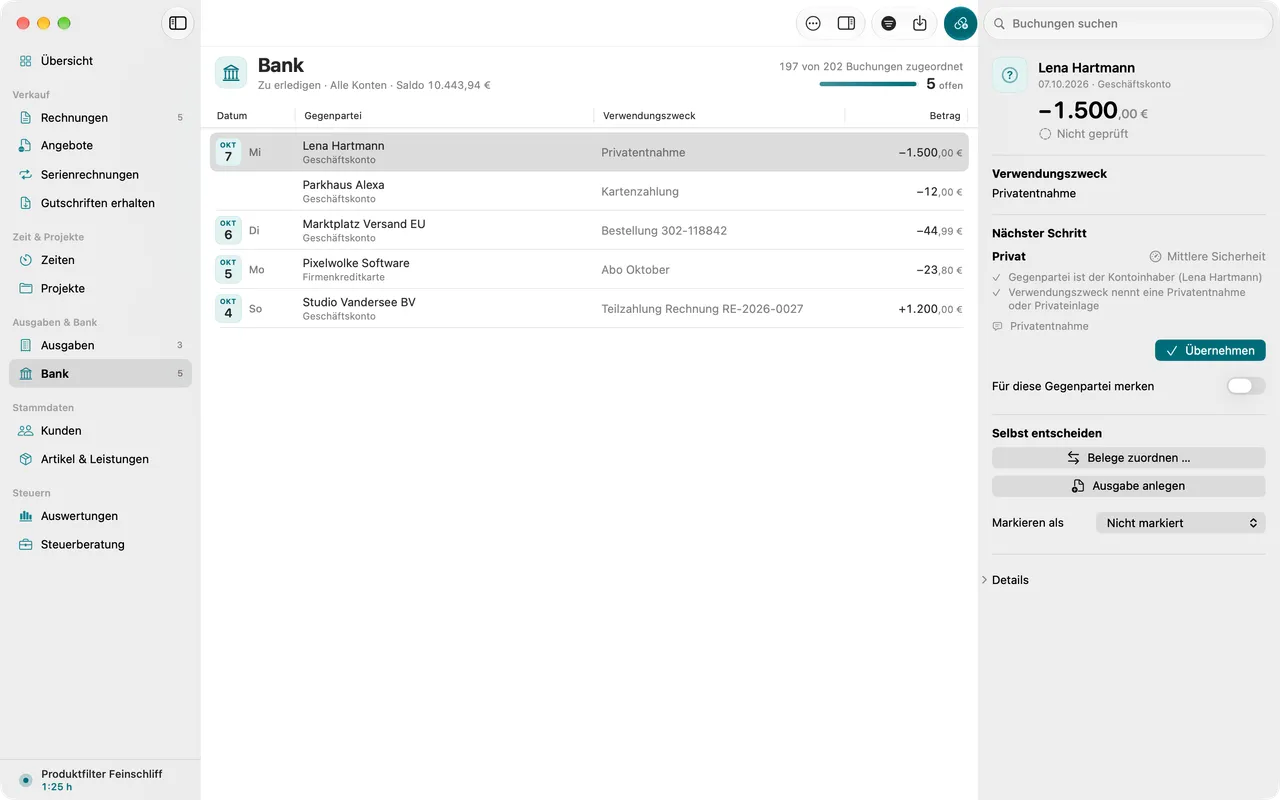Click the 'Produktfilter Feinschliff' timer label

pyautogui.click(x=102, y=774)
